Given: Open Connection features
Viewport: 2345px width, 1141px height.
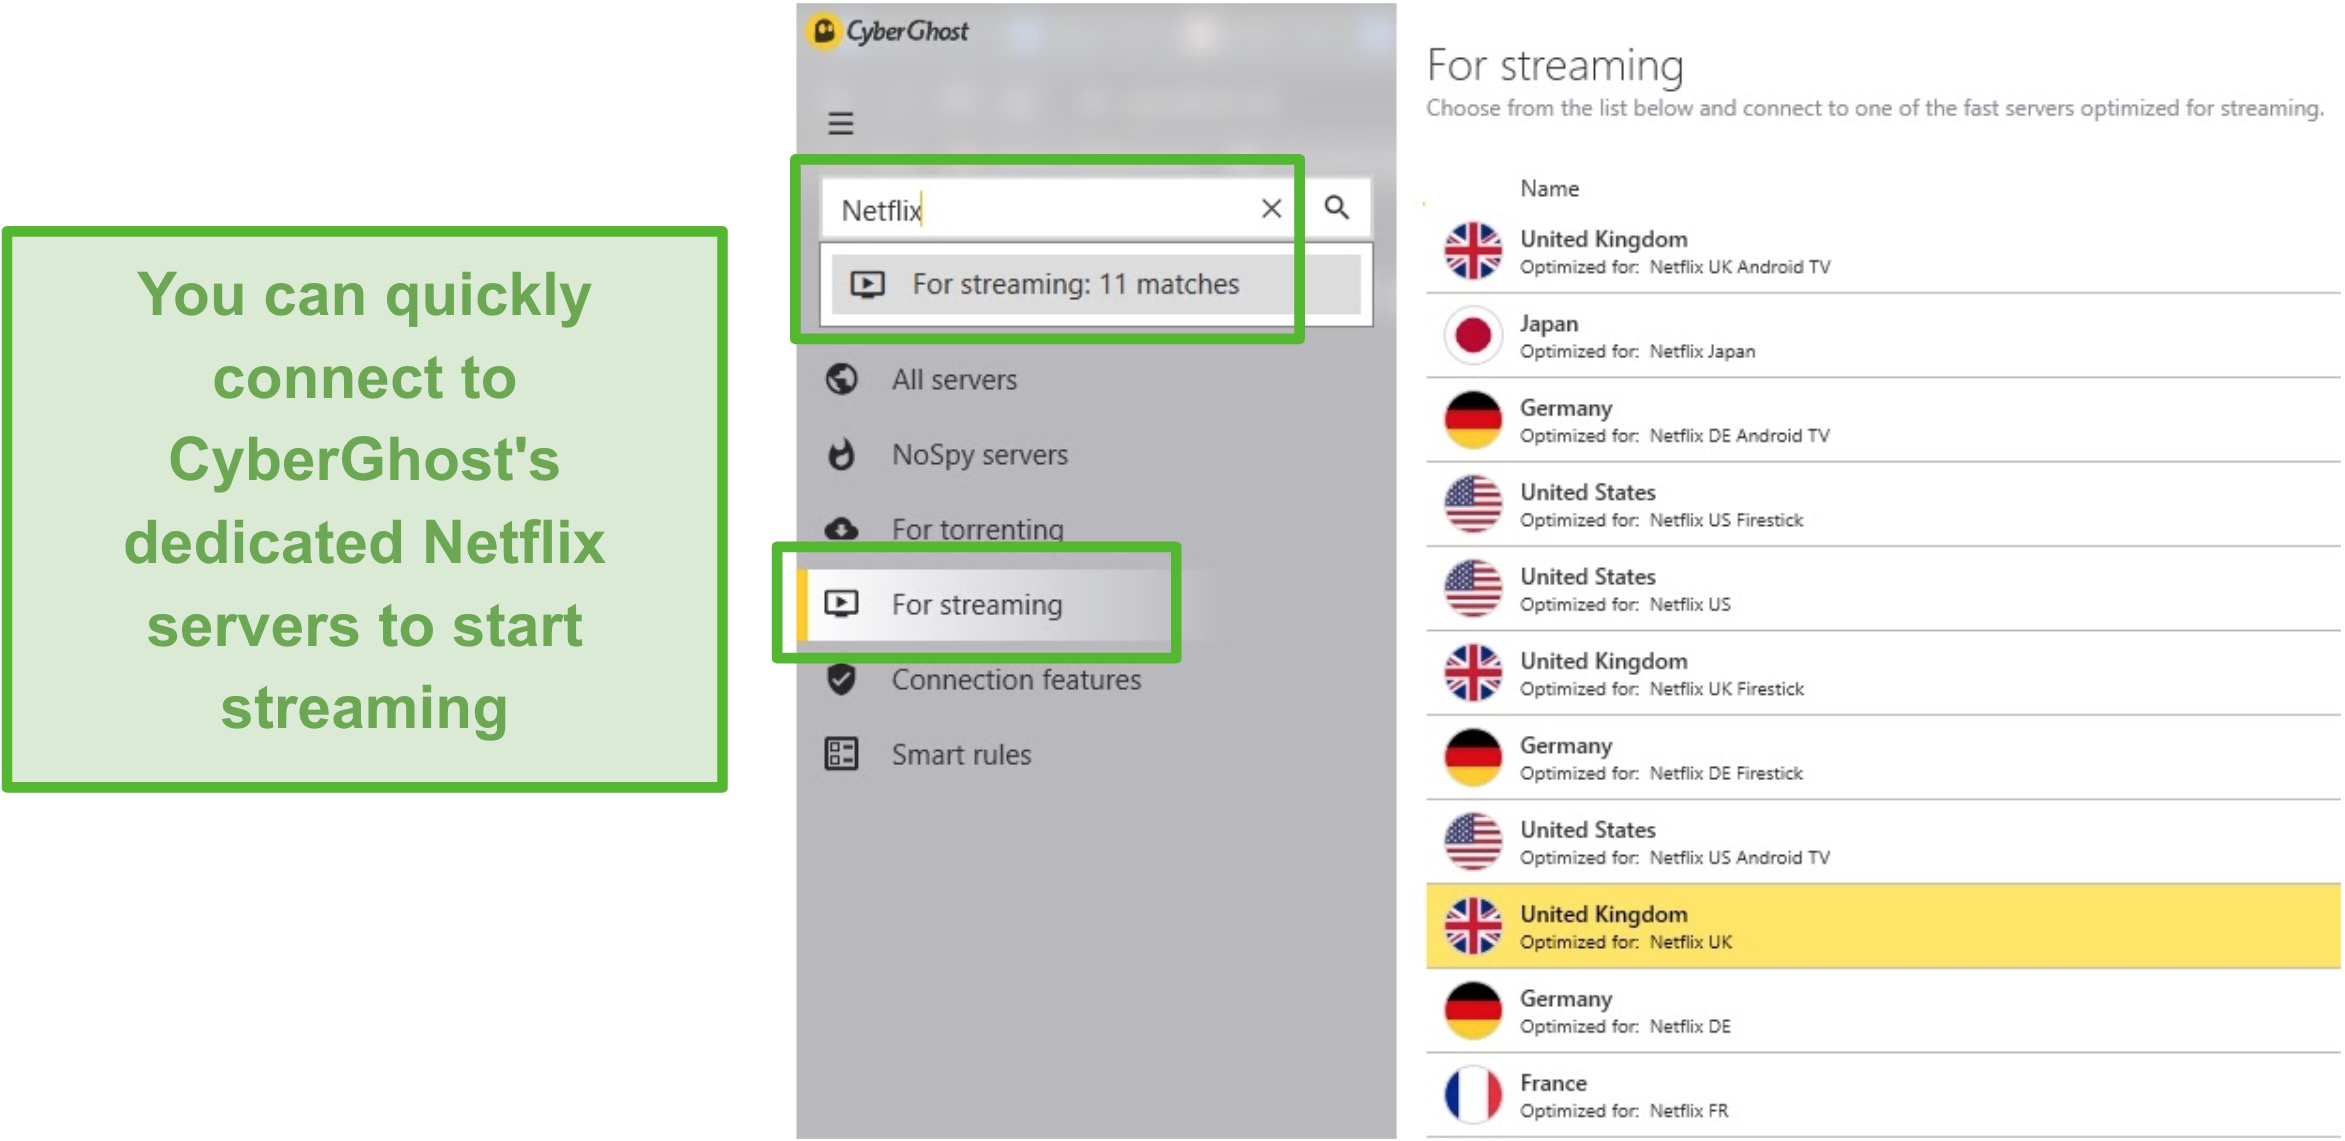Looking at the screenshot, I should tap(983, 680).
